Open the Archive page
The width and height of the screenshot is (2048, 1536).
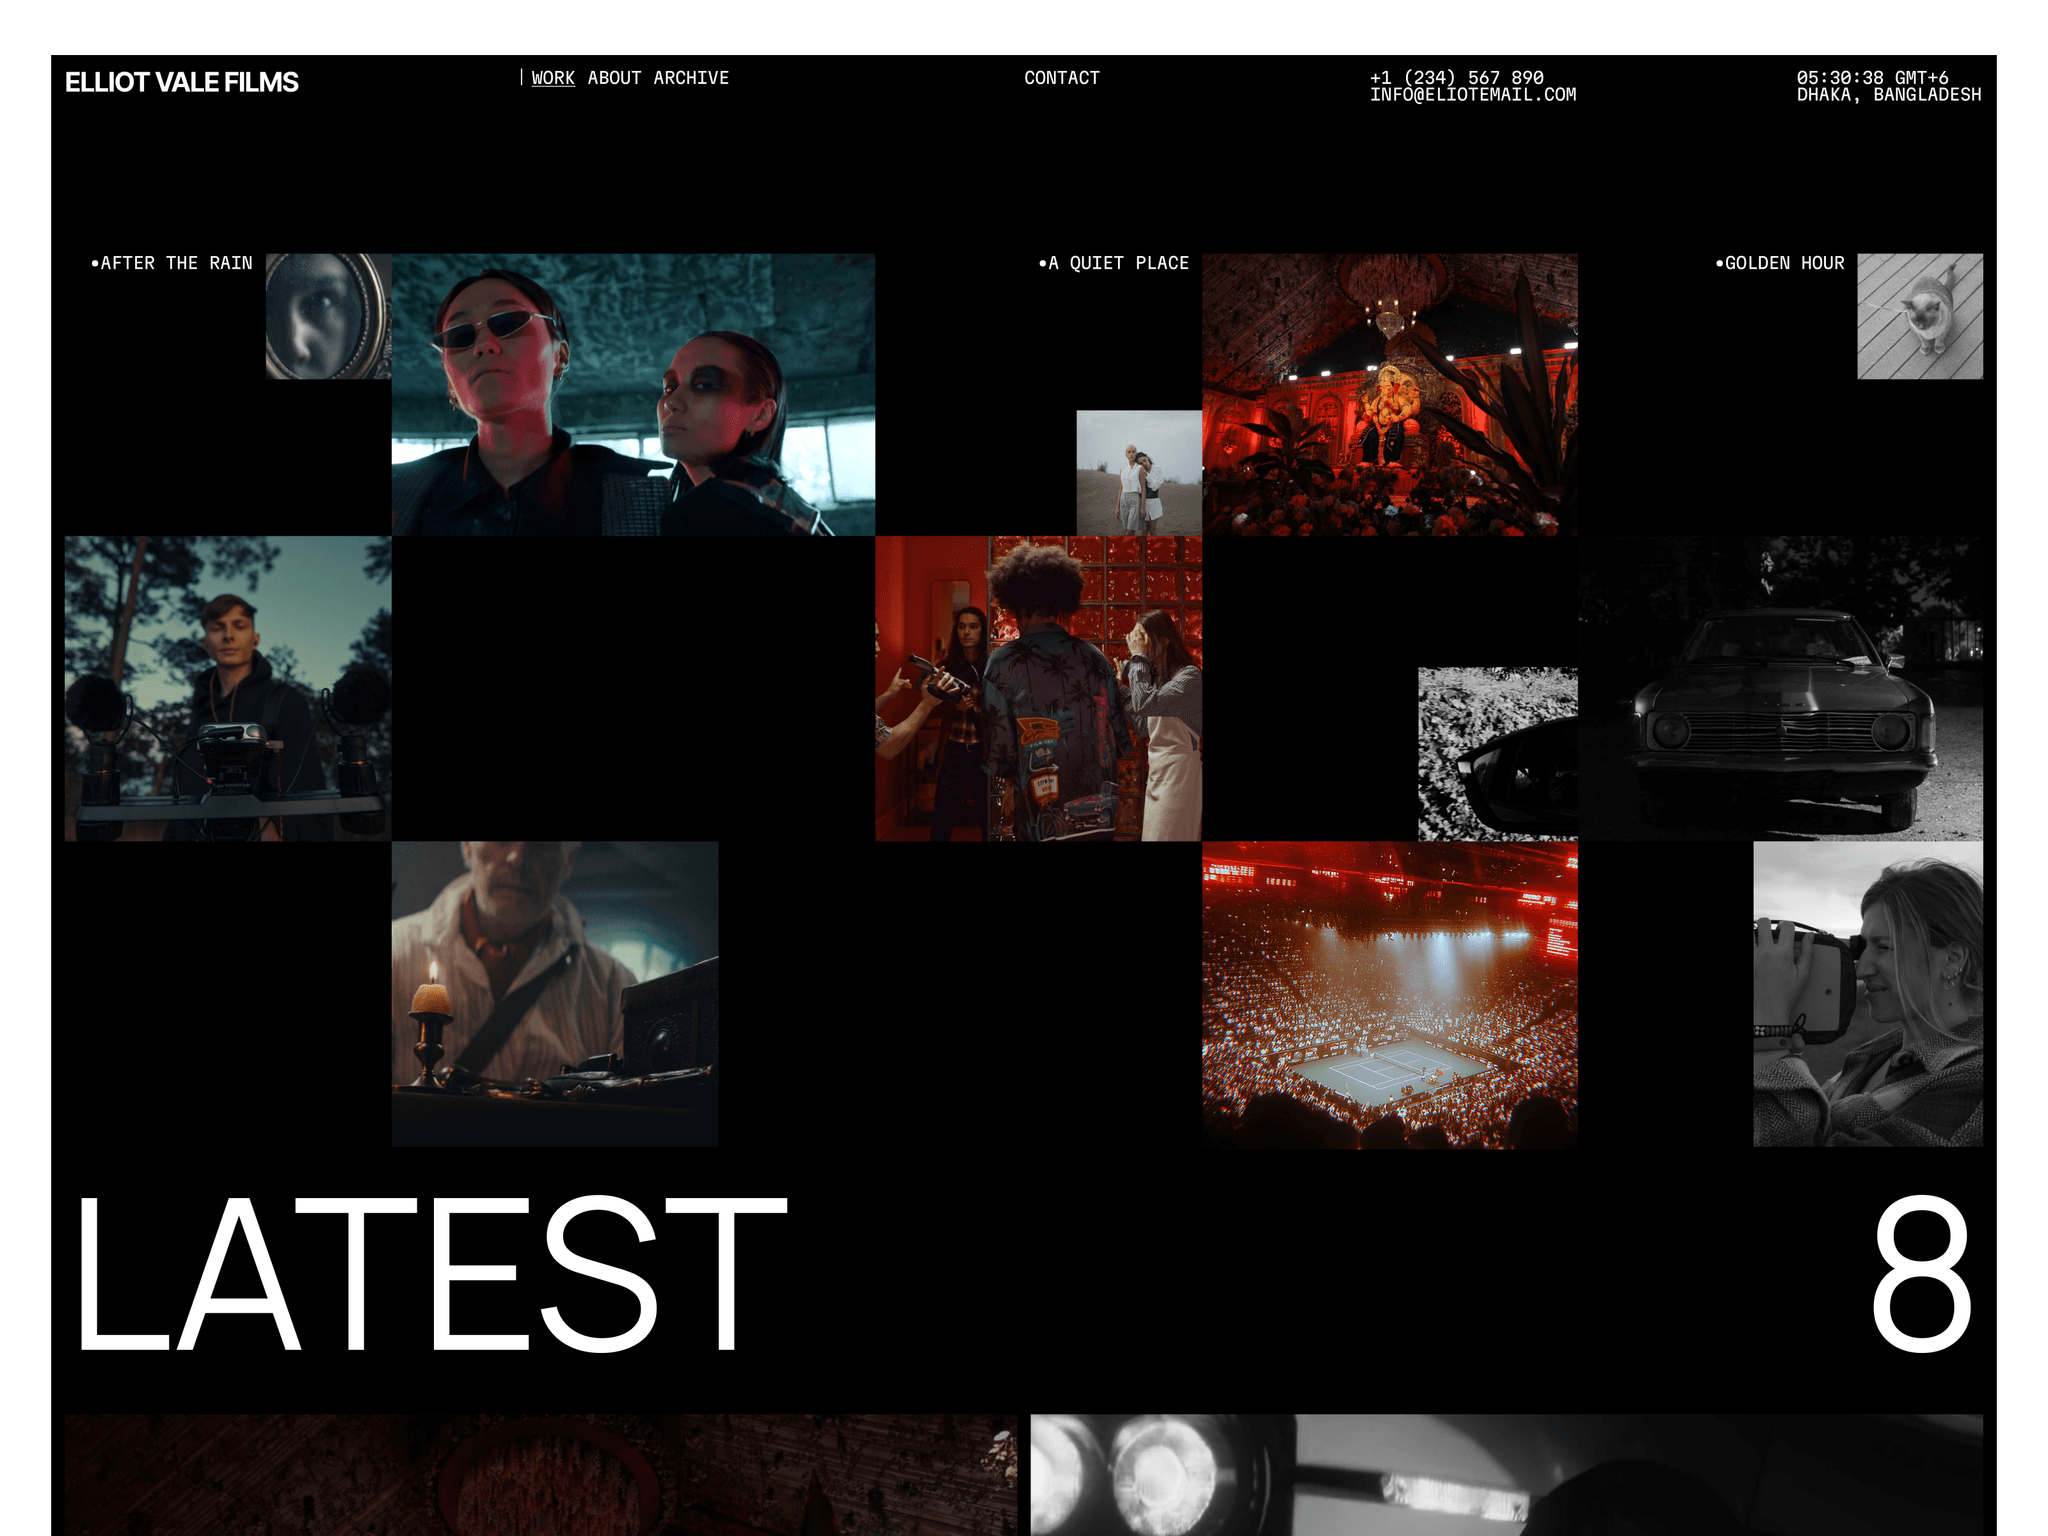click(691, 78)
